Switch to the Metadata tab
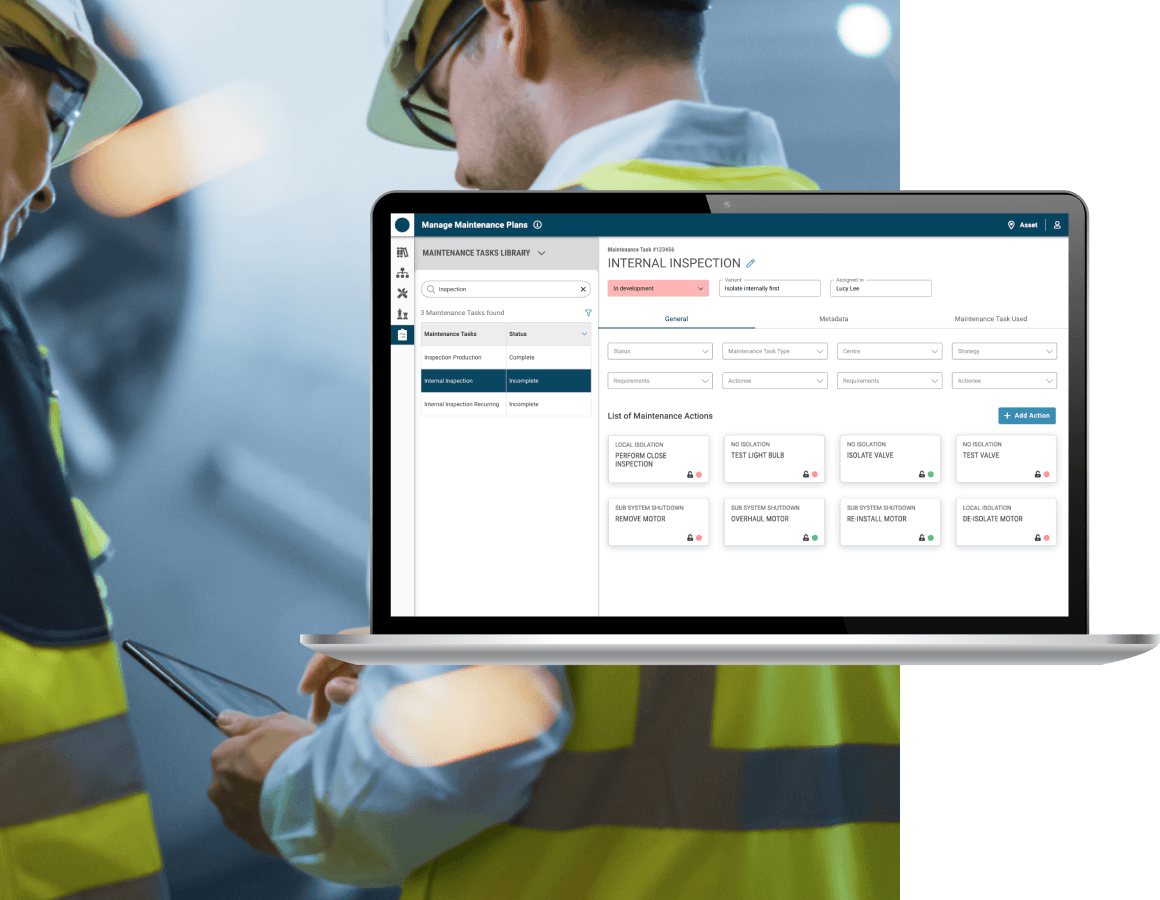 (833, 319)
